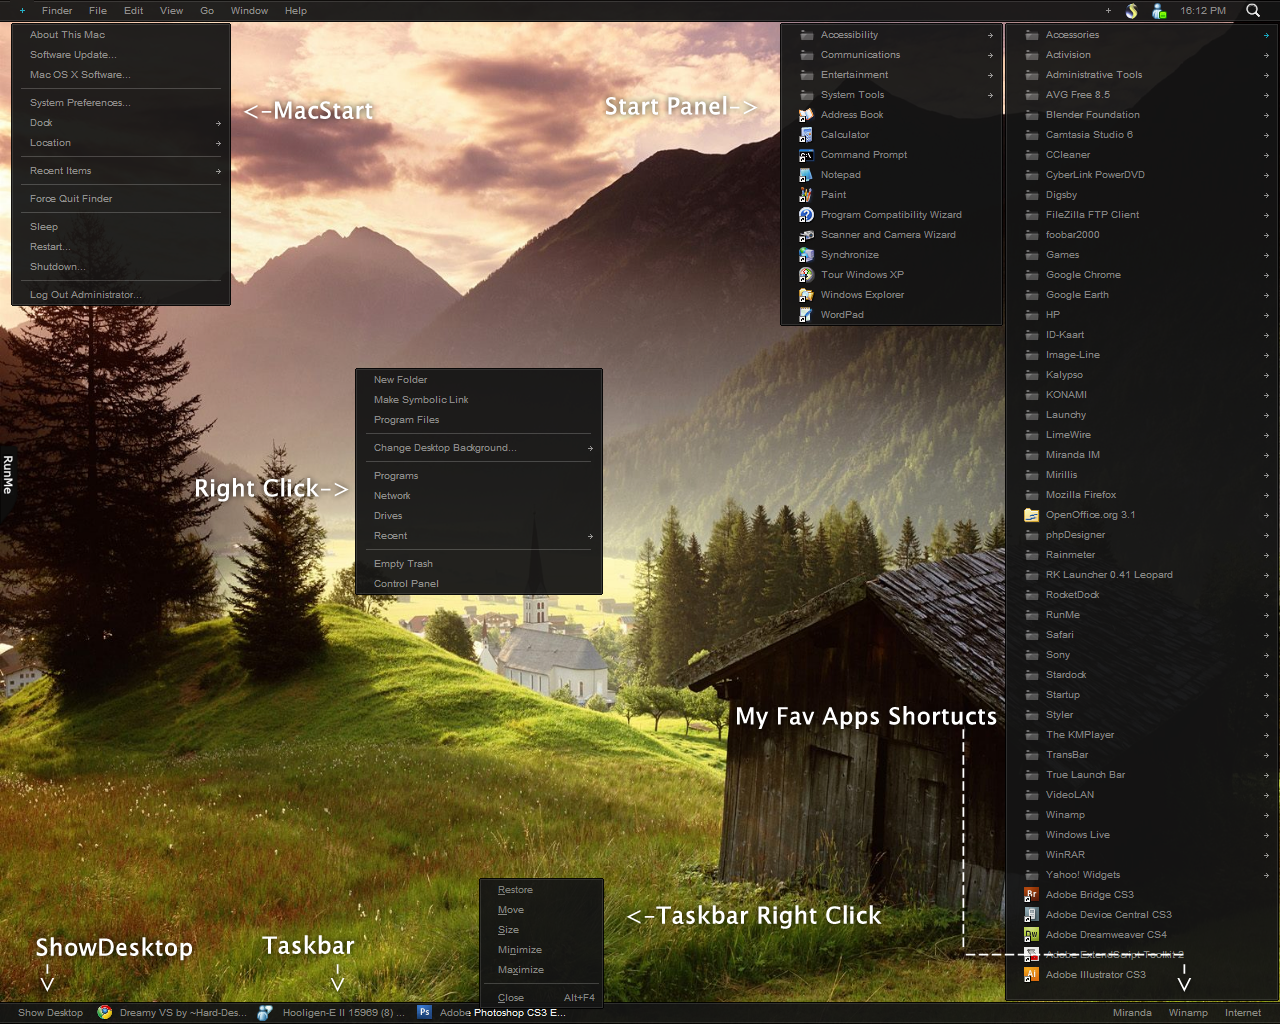
Task: Expand the System Tools folder
Action: (852, 95)
